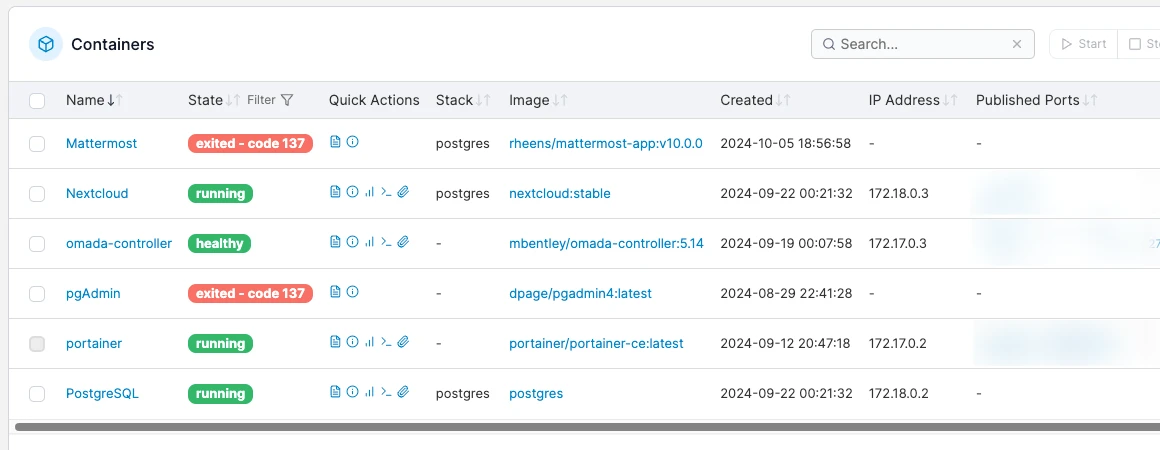Check the Nextcloud row checkbox

37,194
